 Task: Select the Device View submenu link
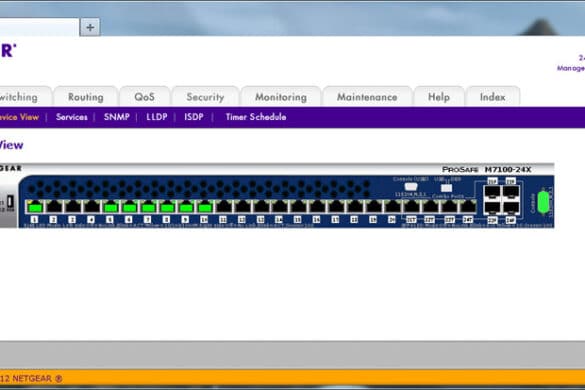click(x=19, y=117)
